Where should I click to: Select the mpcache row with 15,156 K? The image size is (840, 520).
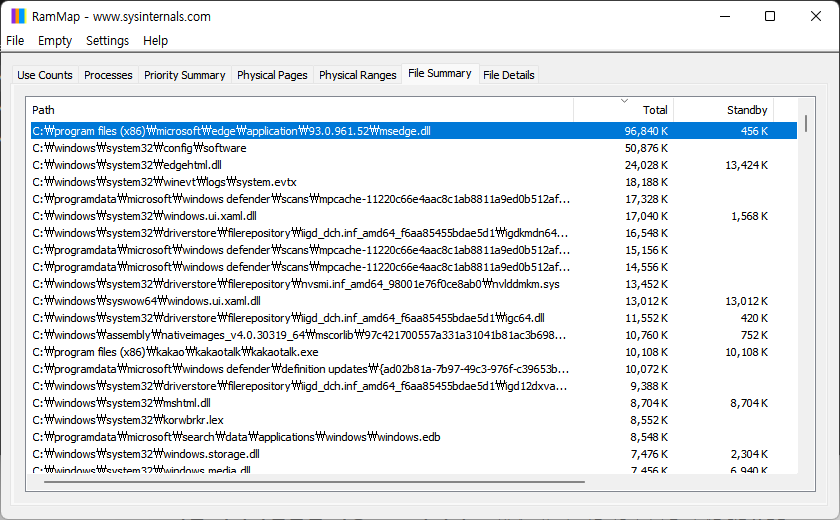414,250
